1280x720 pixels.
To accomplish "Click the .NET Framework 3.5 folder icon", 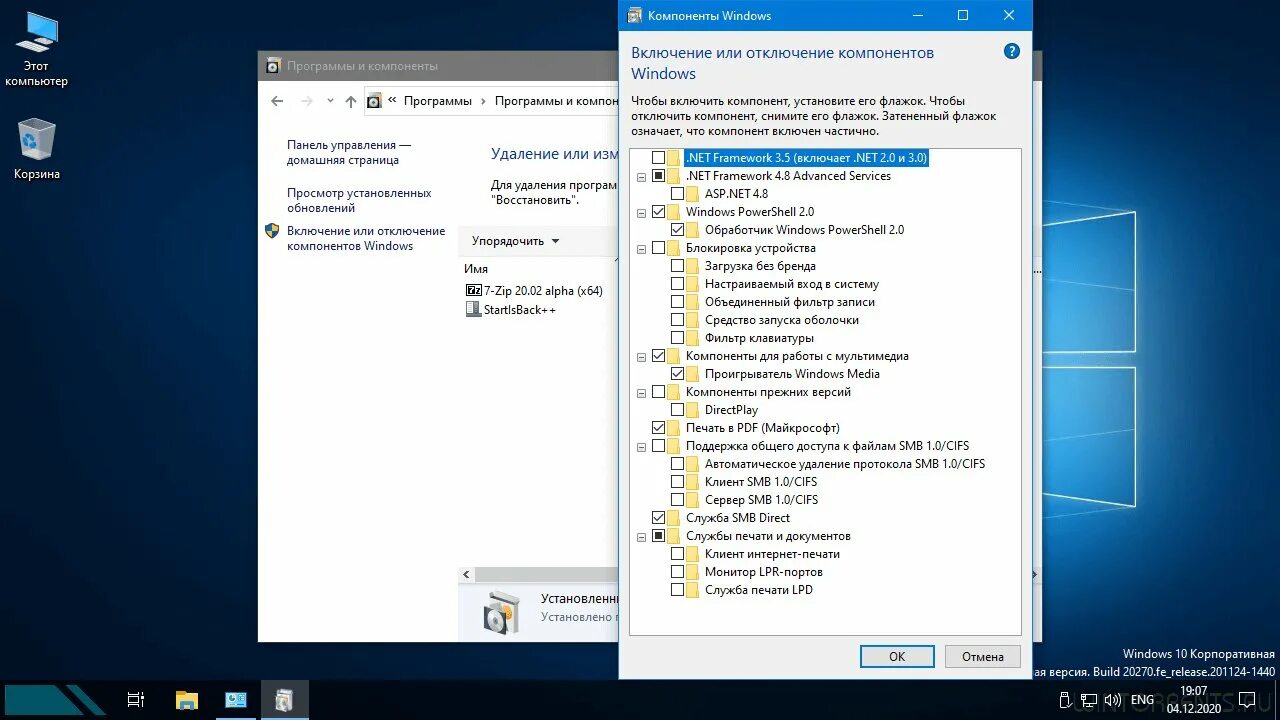I will coord(674,158).
